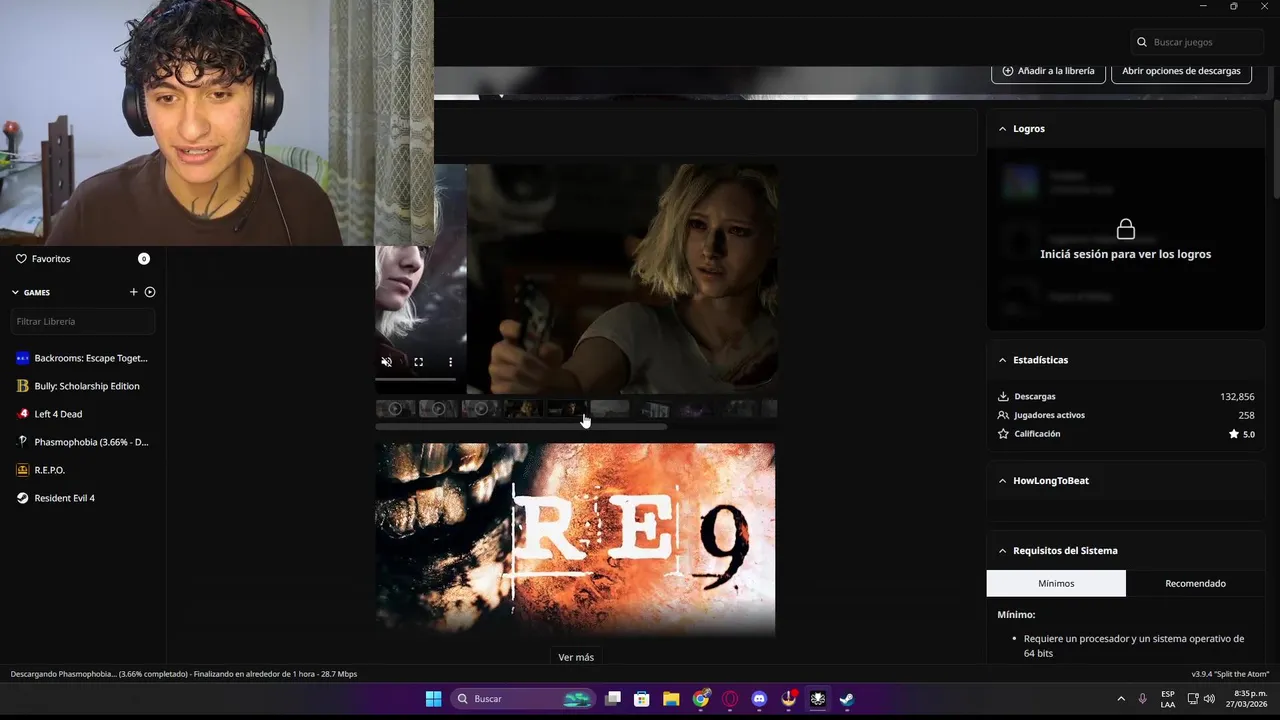Collapse the Estadísticas section
This screenshot has width=1280, height=720.
pyautogui.click(x=1003, y=360)
